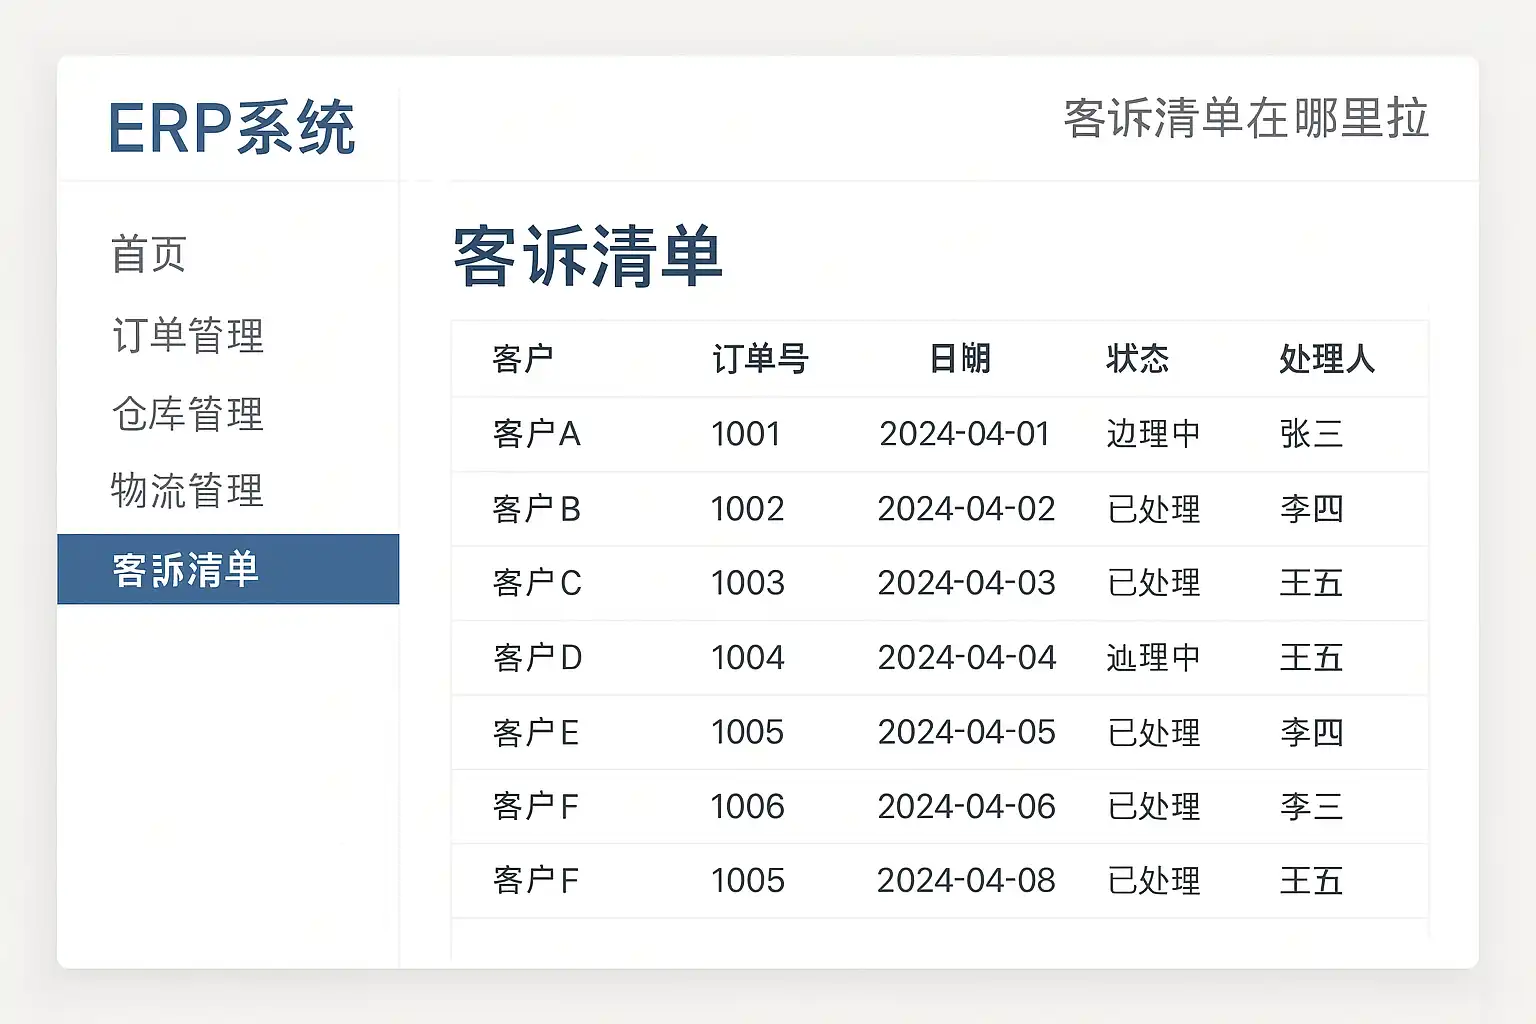
Task: Open 物流管理 in the sidebar
Action: tap(188, 491)
